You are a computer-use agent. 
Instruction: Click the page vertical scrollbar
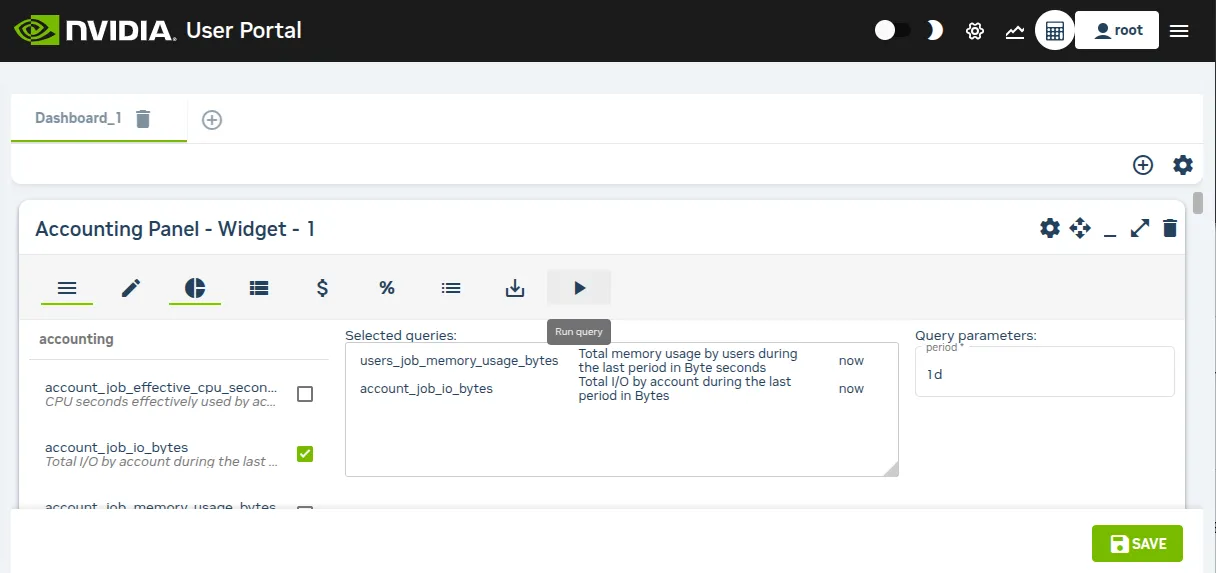pos(1197,202)
